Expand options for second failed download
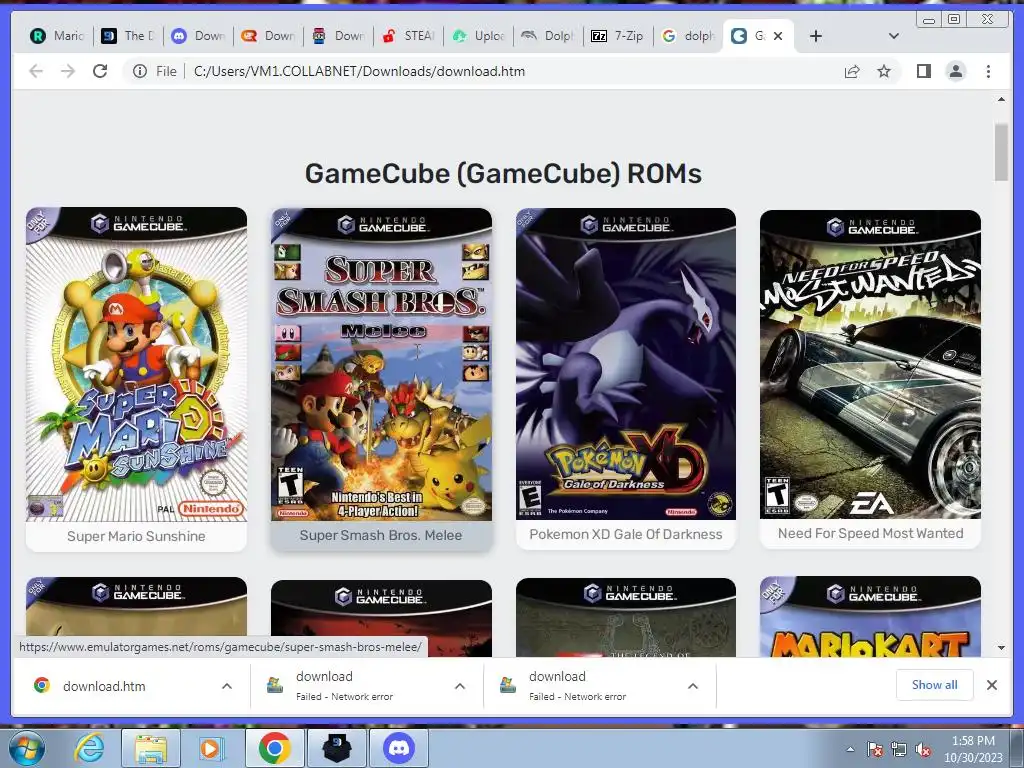This screenshot has width=1024, height=768. pyautogui.click(x=693, y=686)
